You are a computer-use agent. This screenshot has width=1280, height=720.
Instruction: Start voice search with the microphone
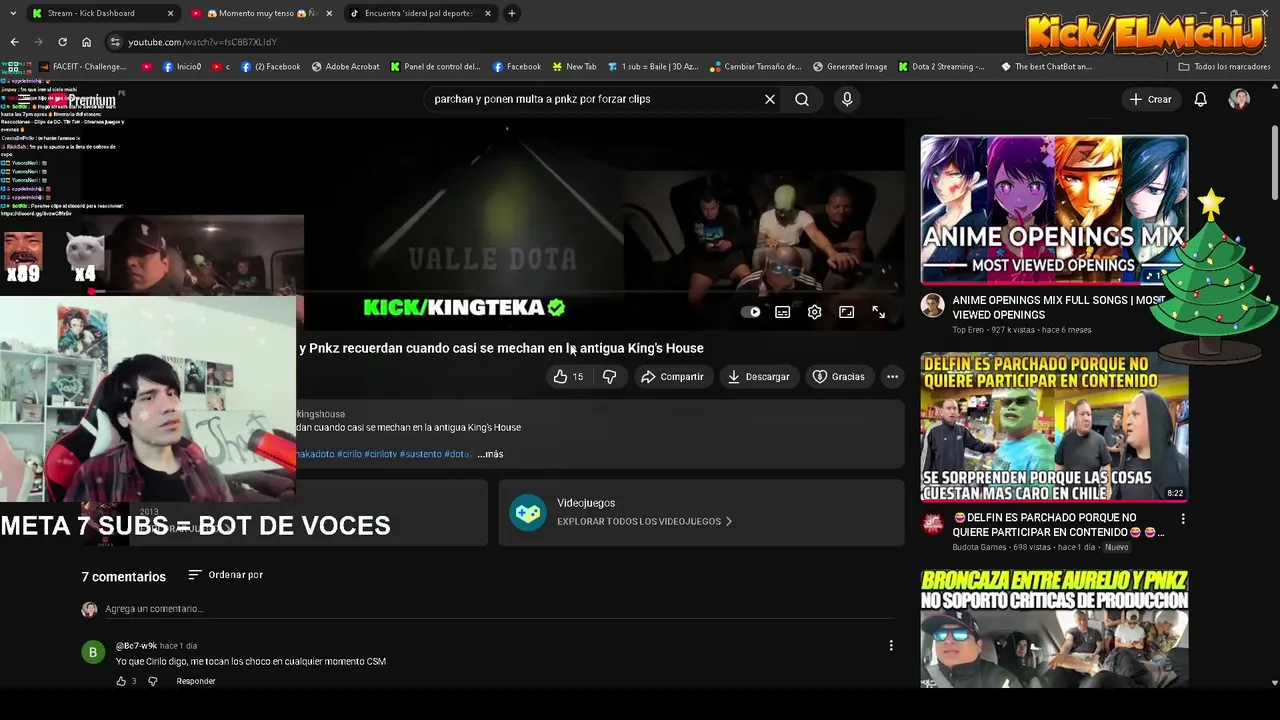tap(847, 99)
